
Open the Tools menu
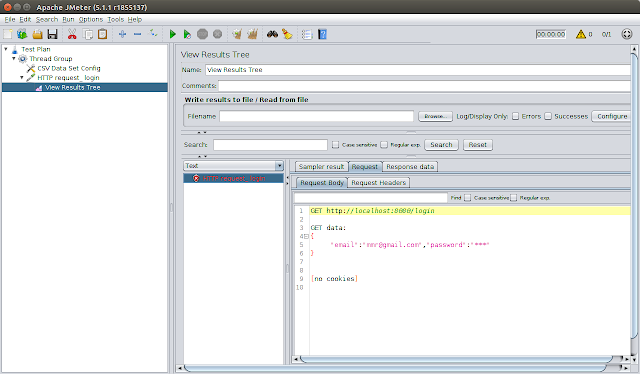(x=116, y=19)
